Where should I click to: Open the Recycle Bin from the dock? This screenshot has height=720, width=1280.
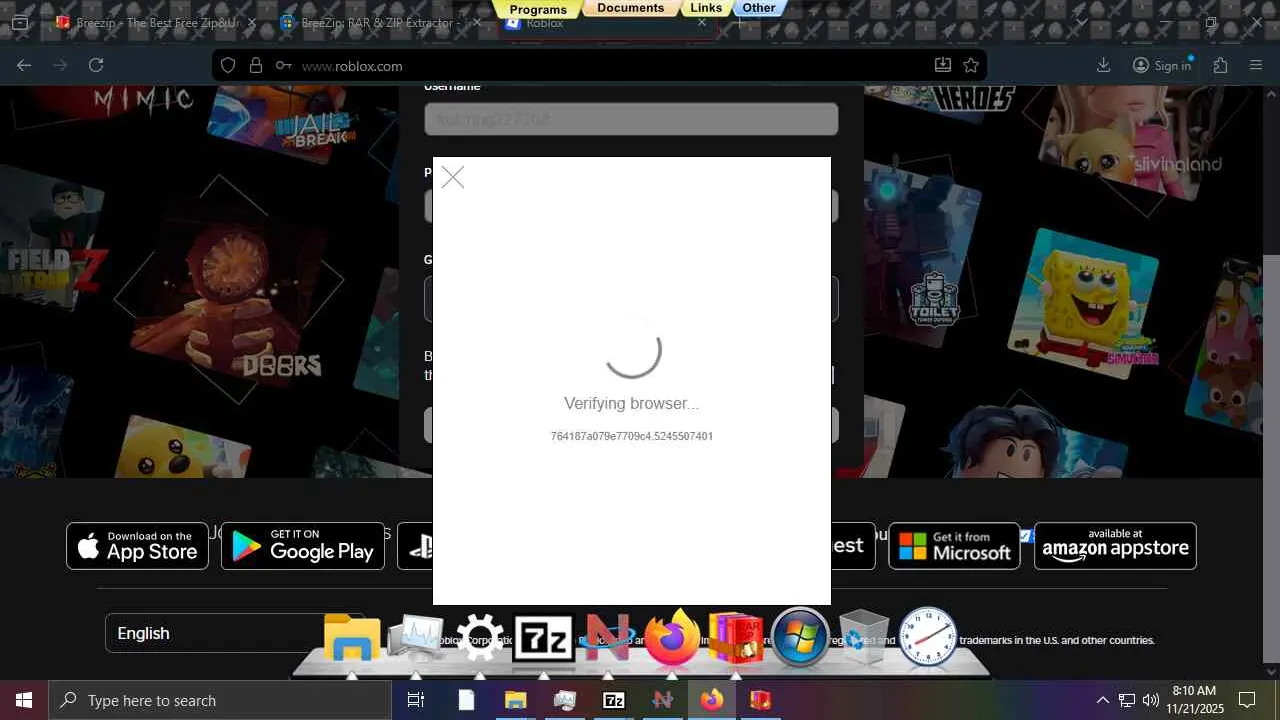point(863,638)
